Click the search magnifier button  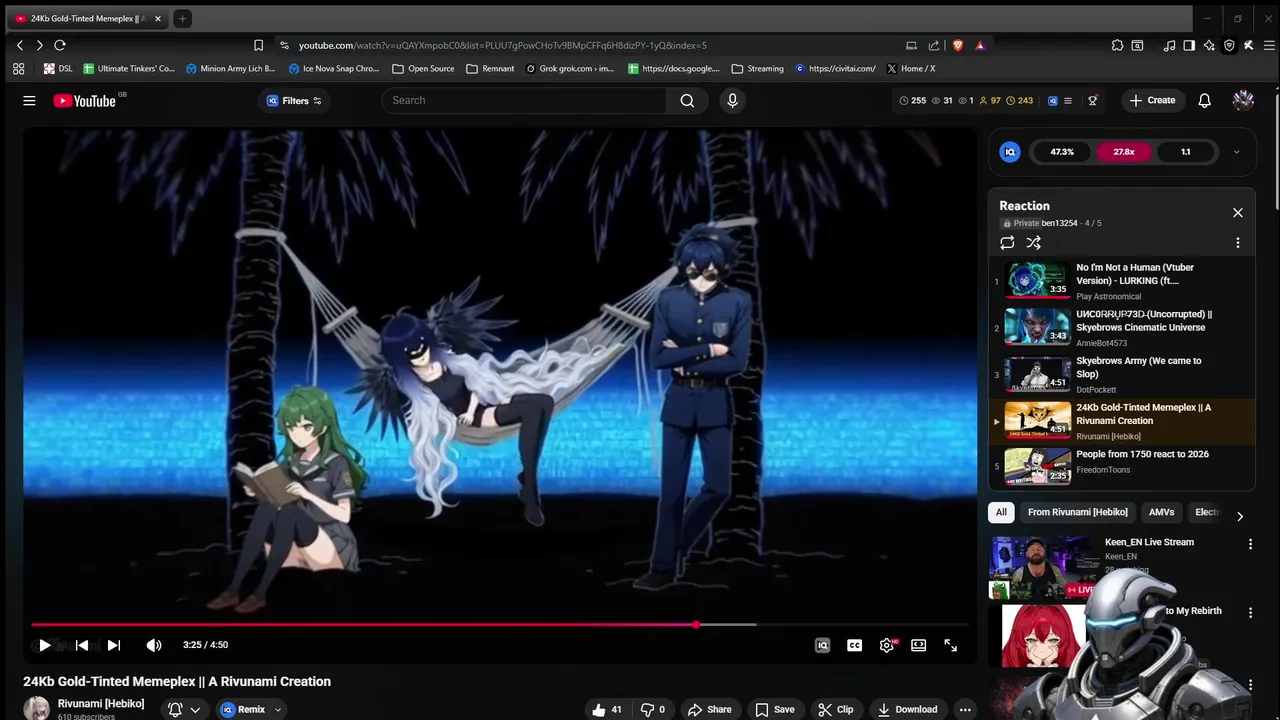687,100
